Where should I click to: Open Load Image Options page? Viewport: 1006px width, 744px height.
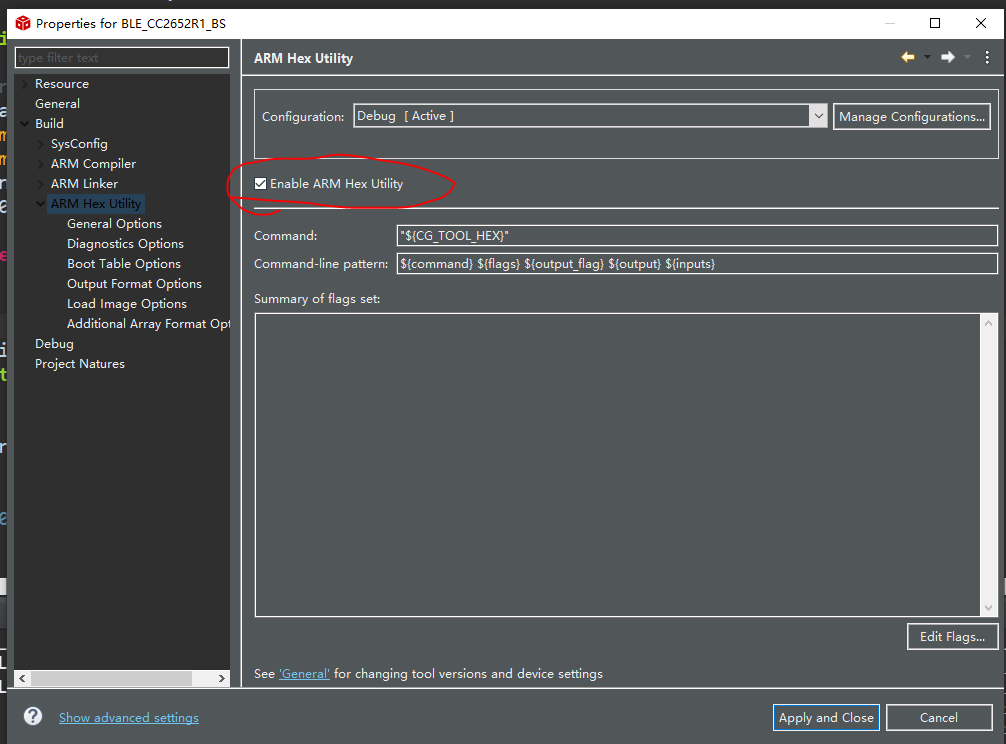[x=127, y=304]
